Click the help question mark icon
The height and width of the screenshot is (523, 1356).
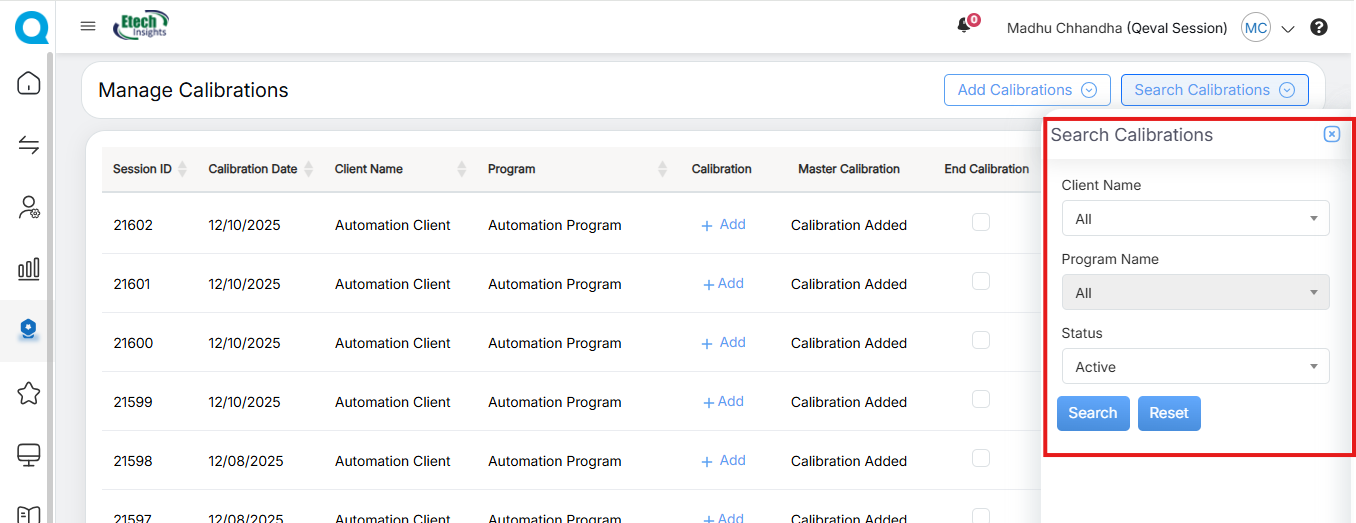pyautogui.click(x=1319, y=28)
